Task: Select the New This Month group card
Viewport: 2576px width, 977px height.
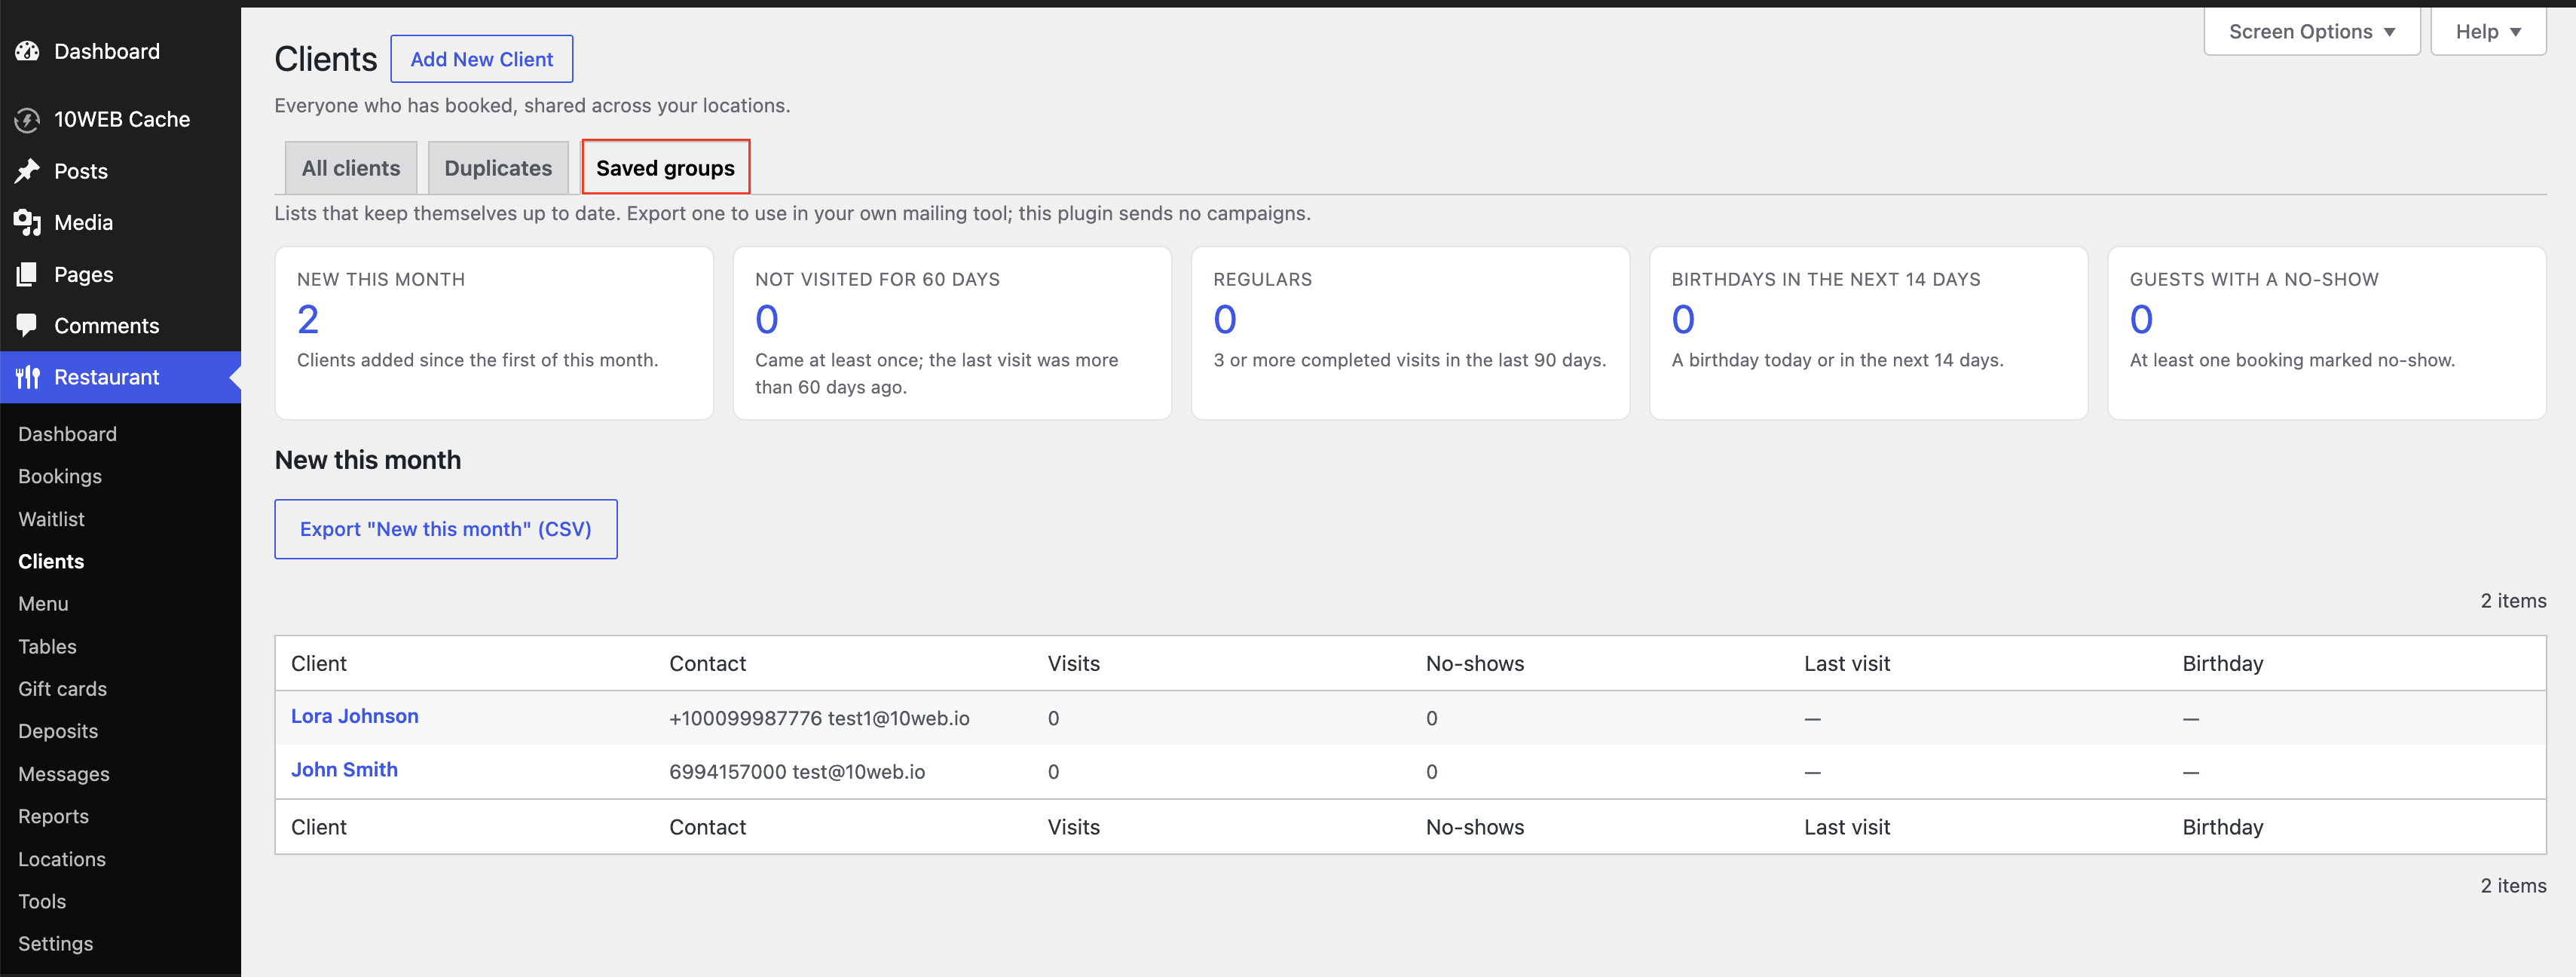Action: coord(494,333)
